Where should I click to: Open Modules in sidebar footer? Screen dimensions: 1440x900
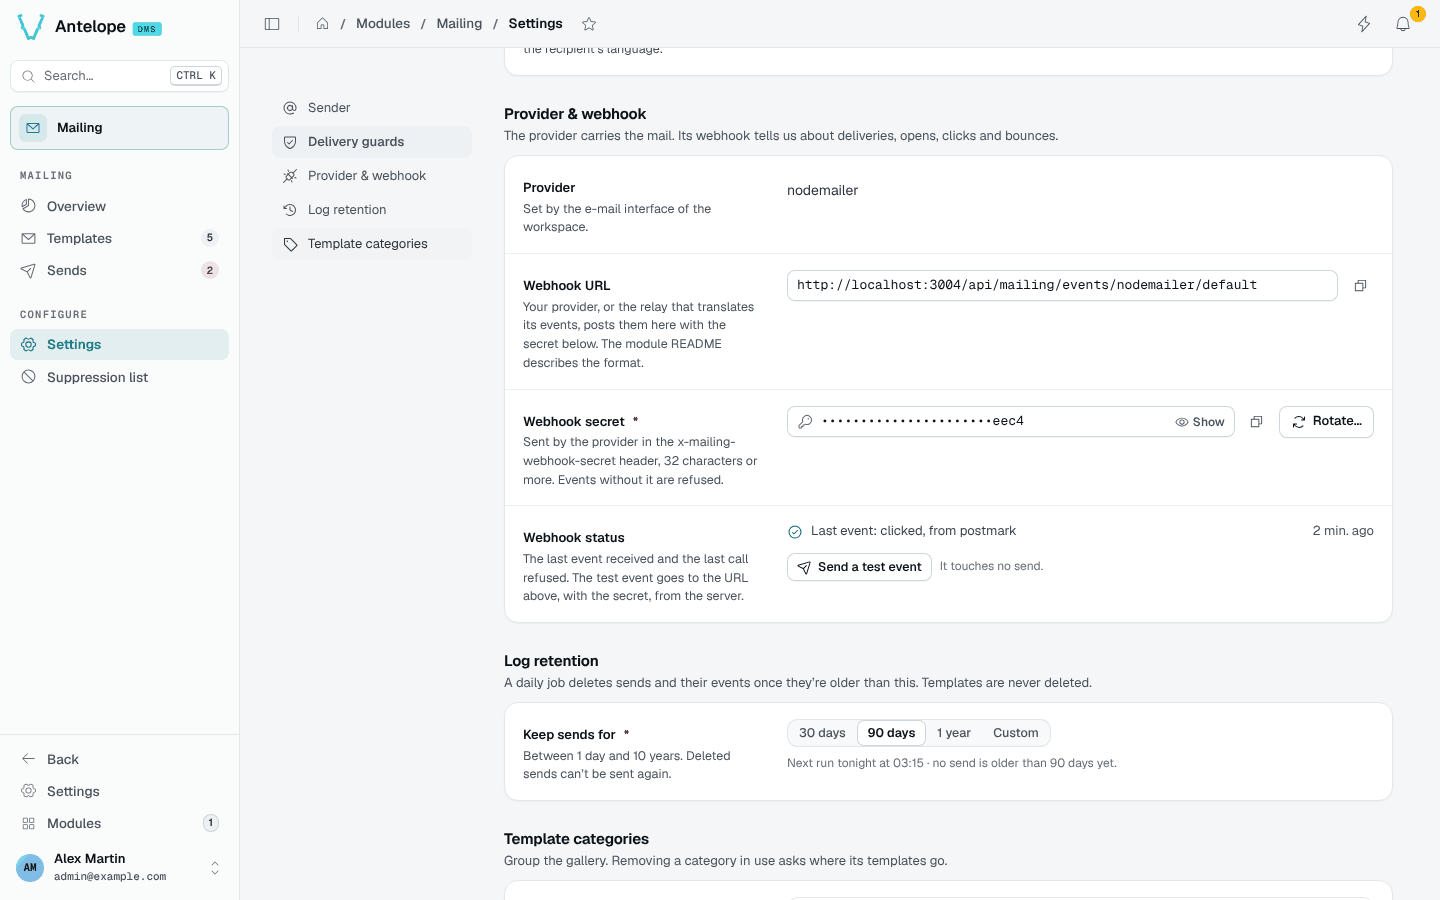tap(119, 823)
